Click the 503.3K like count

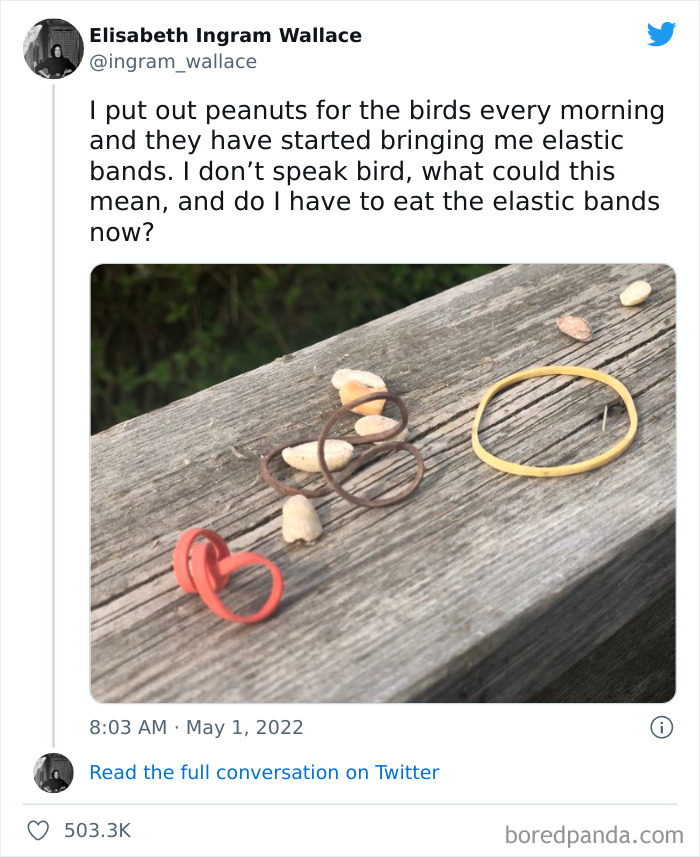pyautogui.click(x=97, y=830)
